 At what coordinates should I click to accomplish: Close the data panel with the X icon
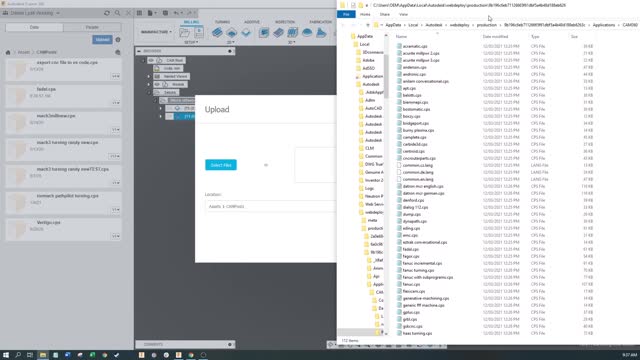[x=128, y=13]
